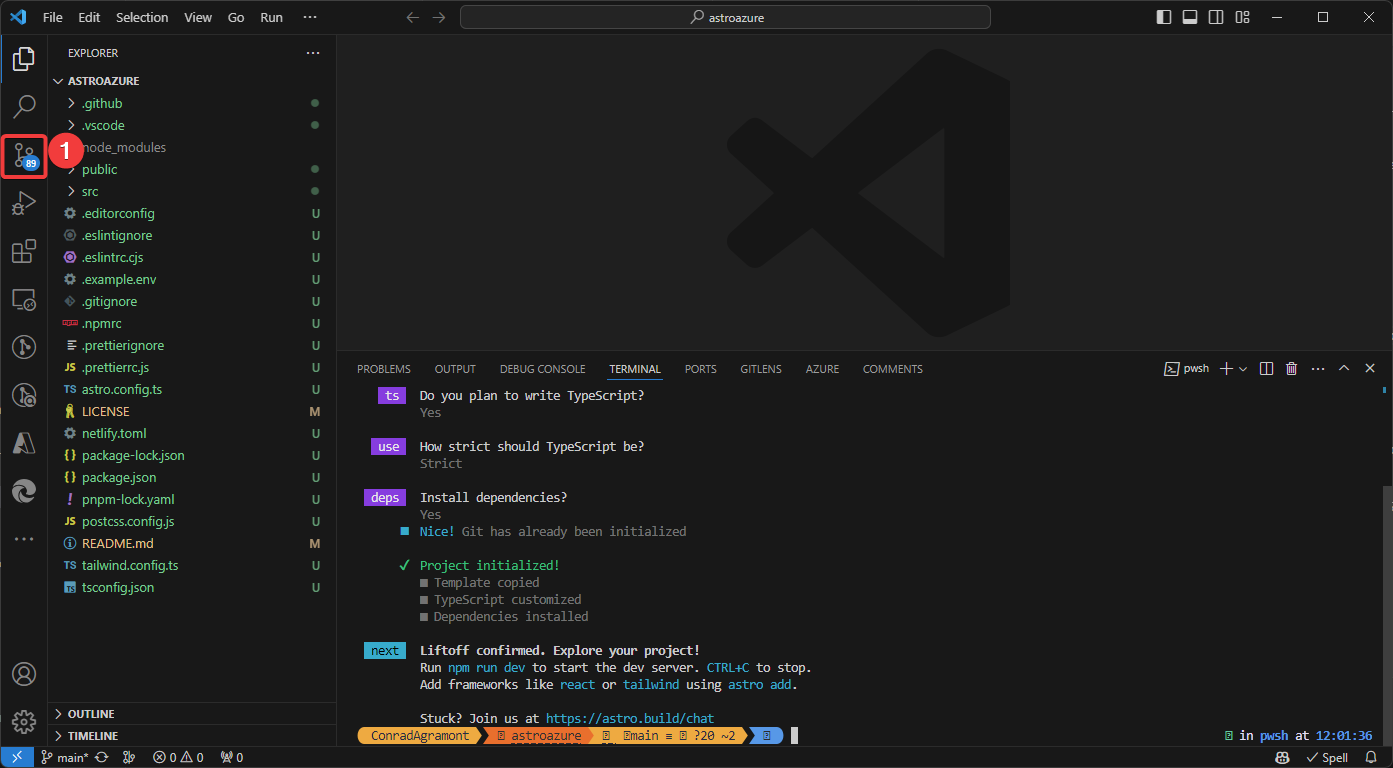Open the terminal launch profile dropdown

click(1243, 368)
